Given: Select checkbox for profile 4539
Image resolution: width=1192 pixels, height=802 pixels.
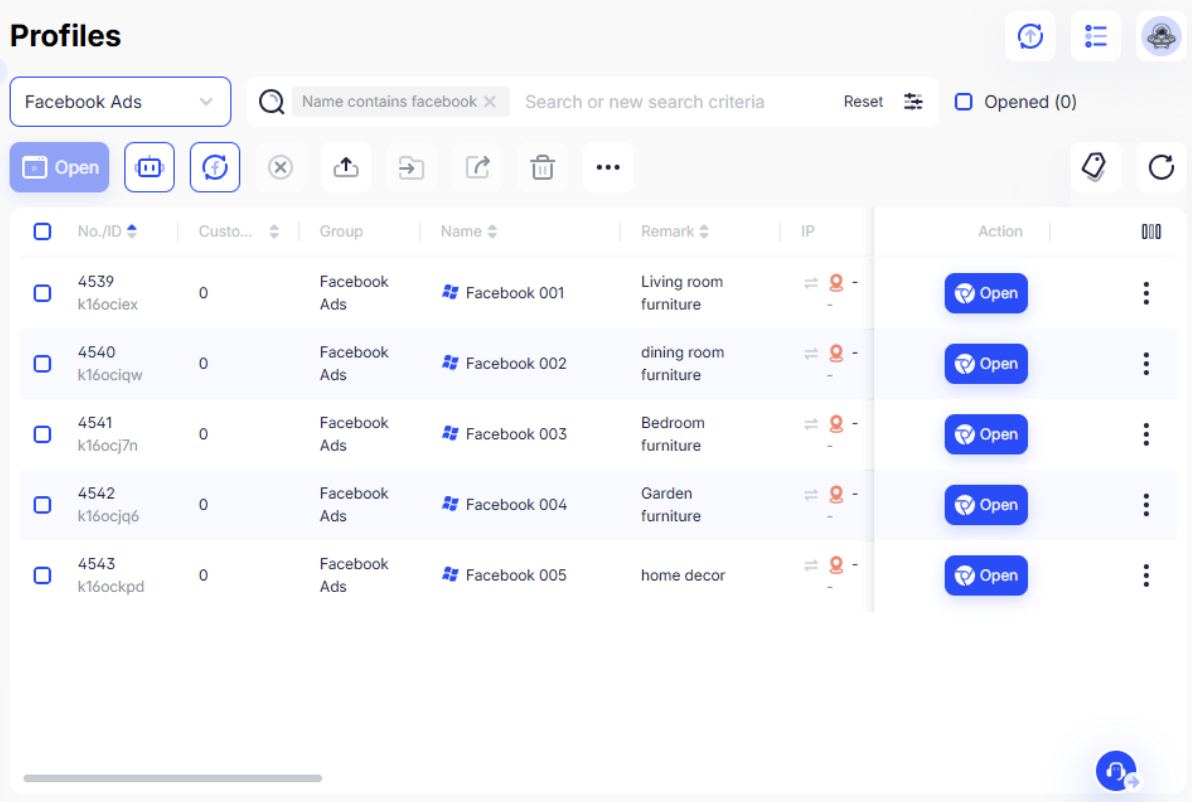Looking at the screenshot, I should pos(42,293).
